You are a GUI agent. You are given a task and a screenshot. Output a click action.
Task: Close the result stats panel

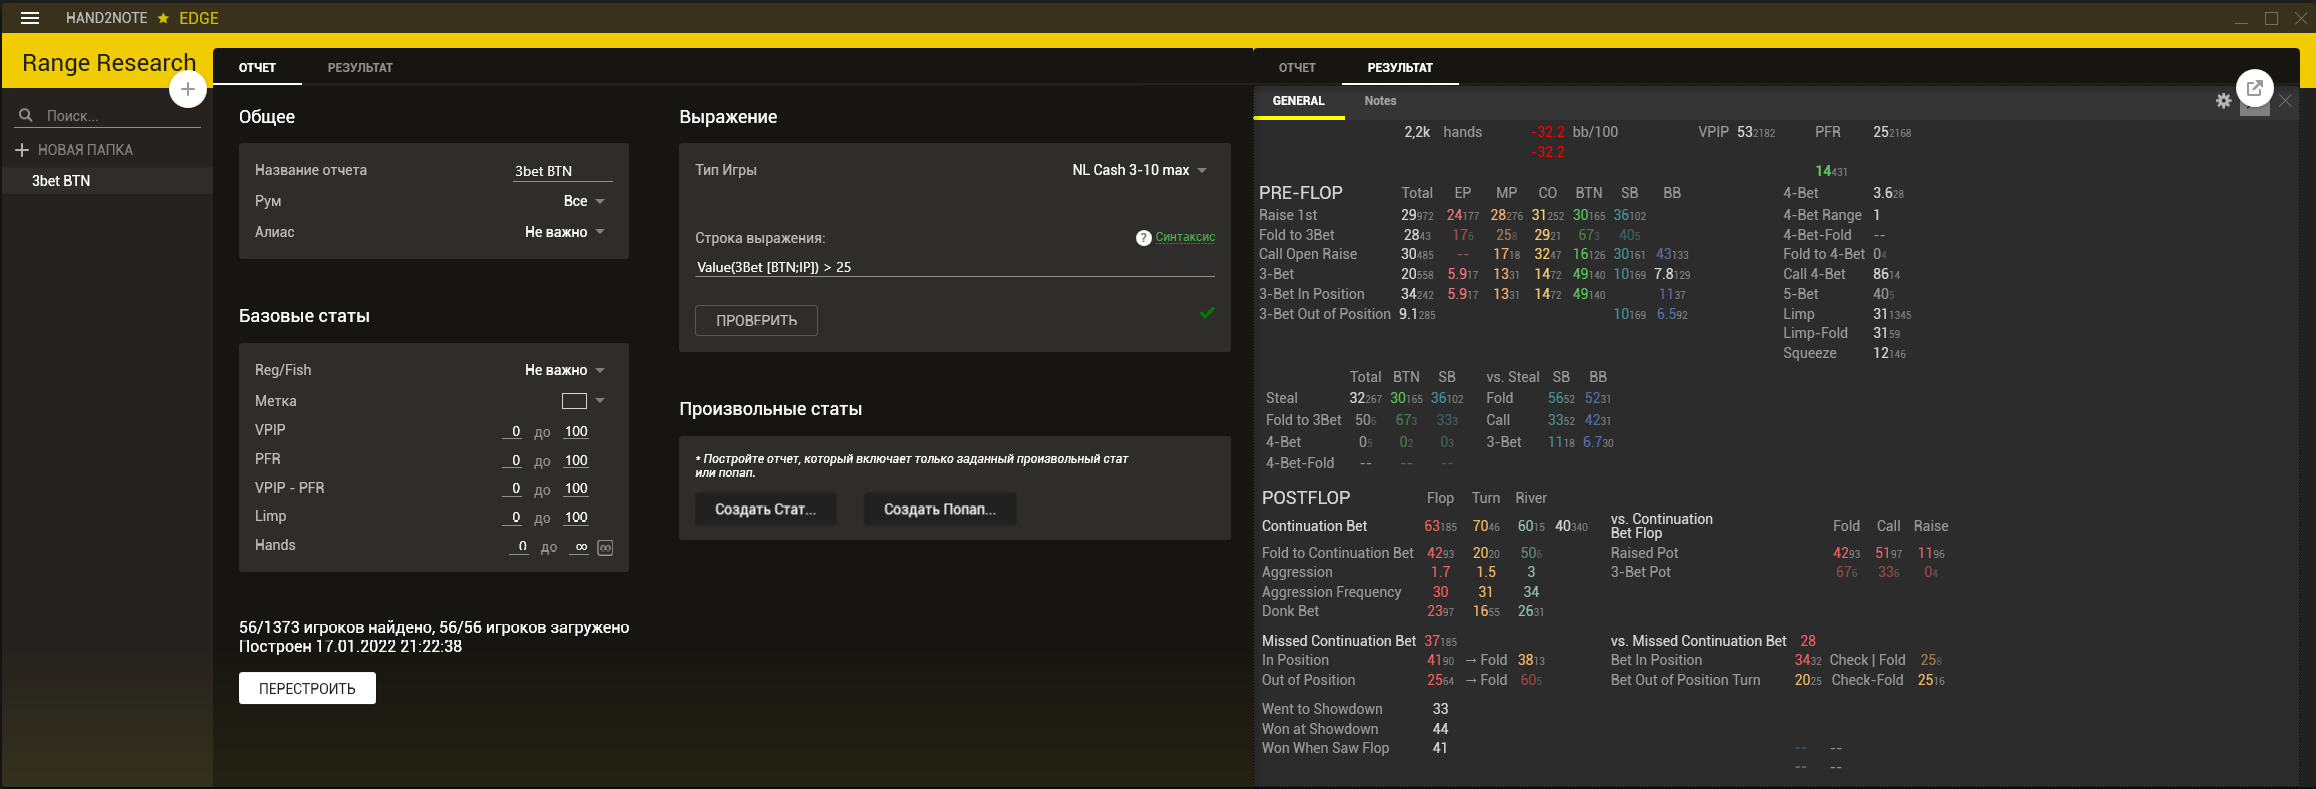tap(2285, 101)
